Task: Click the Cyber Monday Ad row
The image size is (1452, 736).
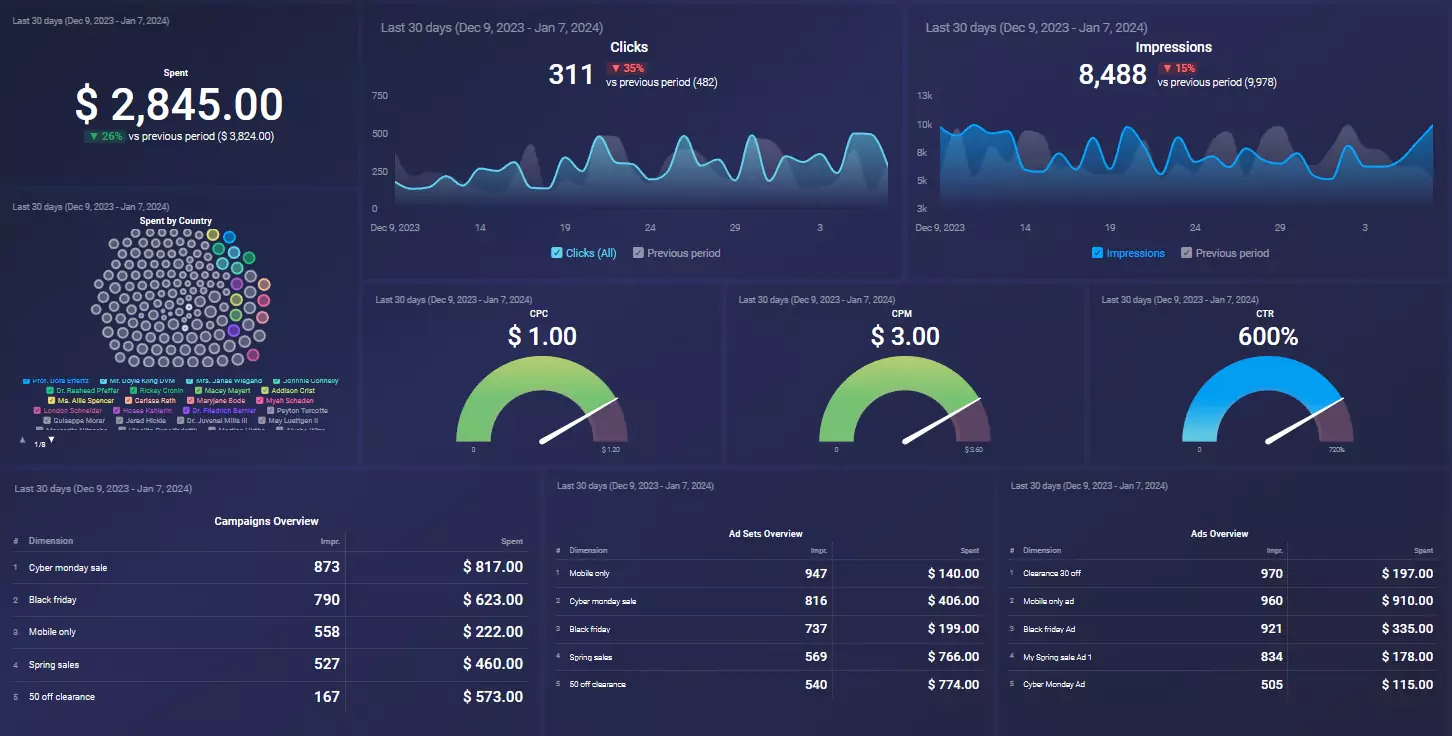Action: (x=1222, y=685)
